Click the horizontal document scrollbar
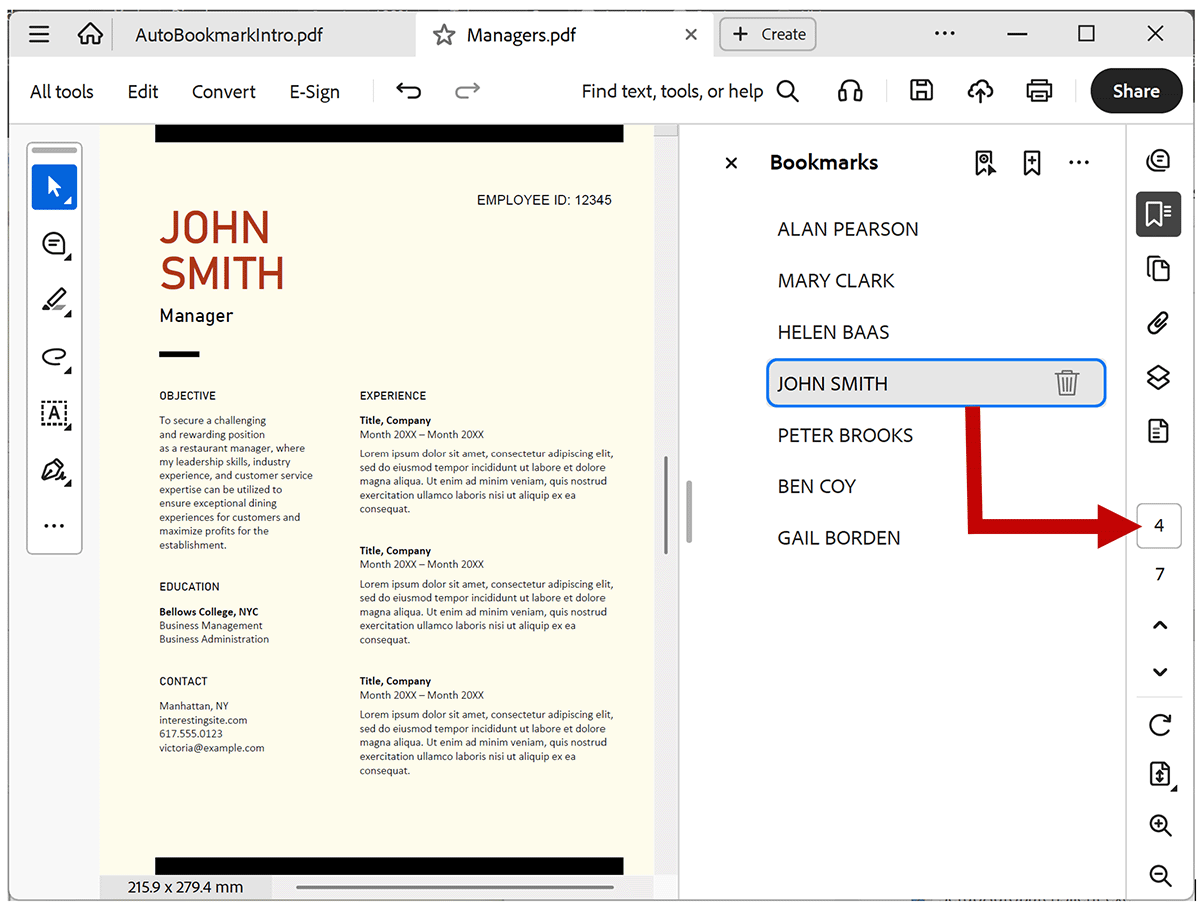This screenshot has width=1200, height=909. coord(455,887)
